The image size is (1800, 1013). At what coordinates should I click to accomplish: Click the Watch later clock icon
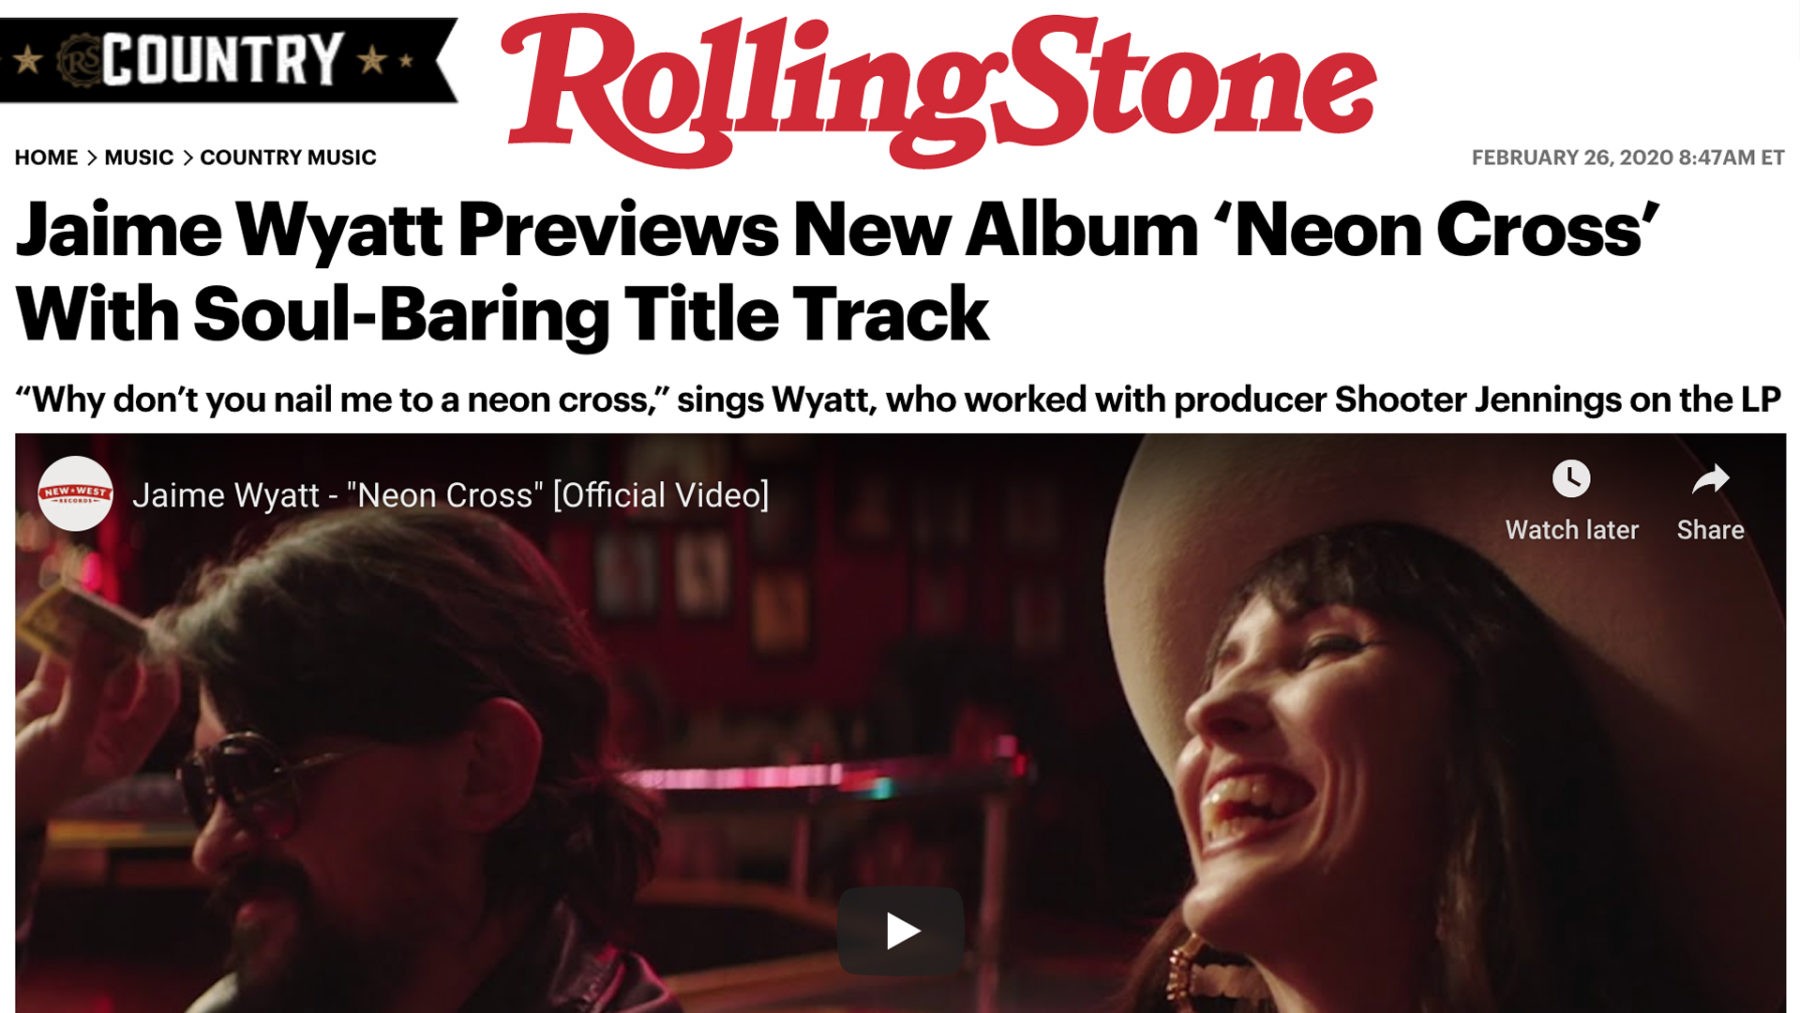point(1571,479)
